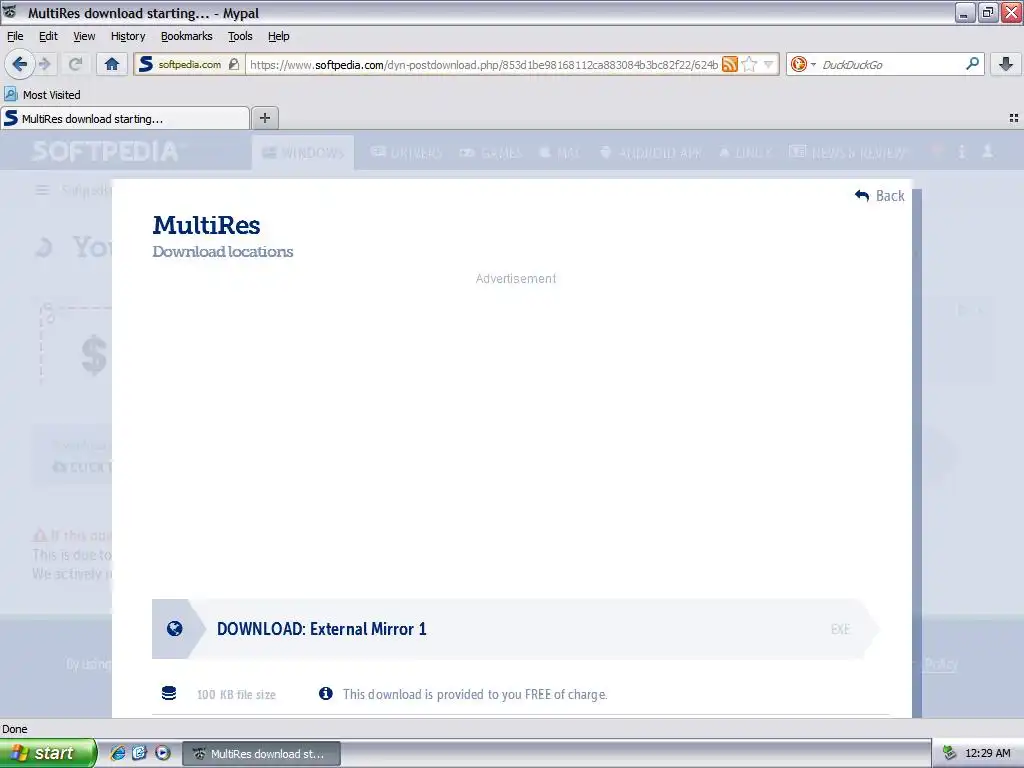Click the EXE file type label
This screenshot has width=1024, height=768.
(840, 629)
